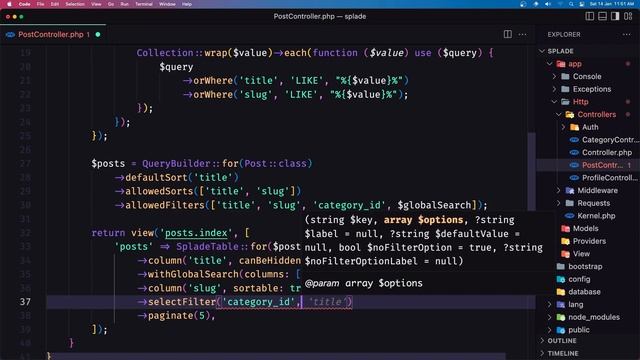
Task: Click the Spotlight search icon in menu bar
Action: [x=571, y=4]
